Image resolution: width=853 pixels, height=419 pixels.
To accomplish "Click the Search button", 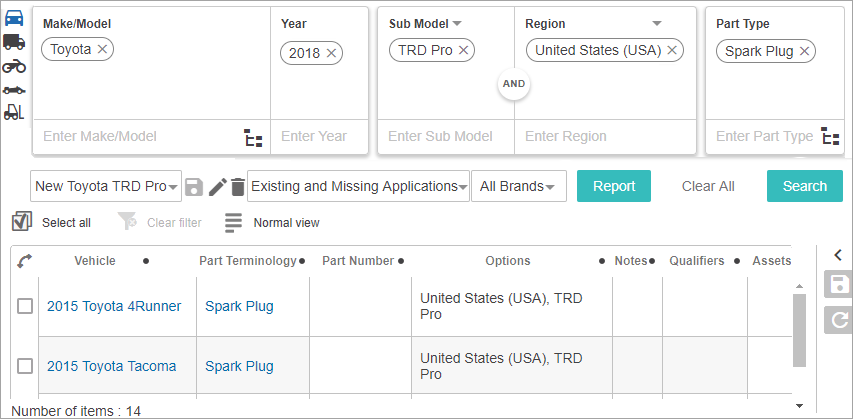I will (x=805, y=186).
